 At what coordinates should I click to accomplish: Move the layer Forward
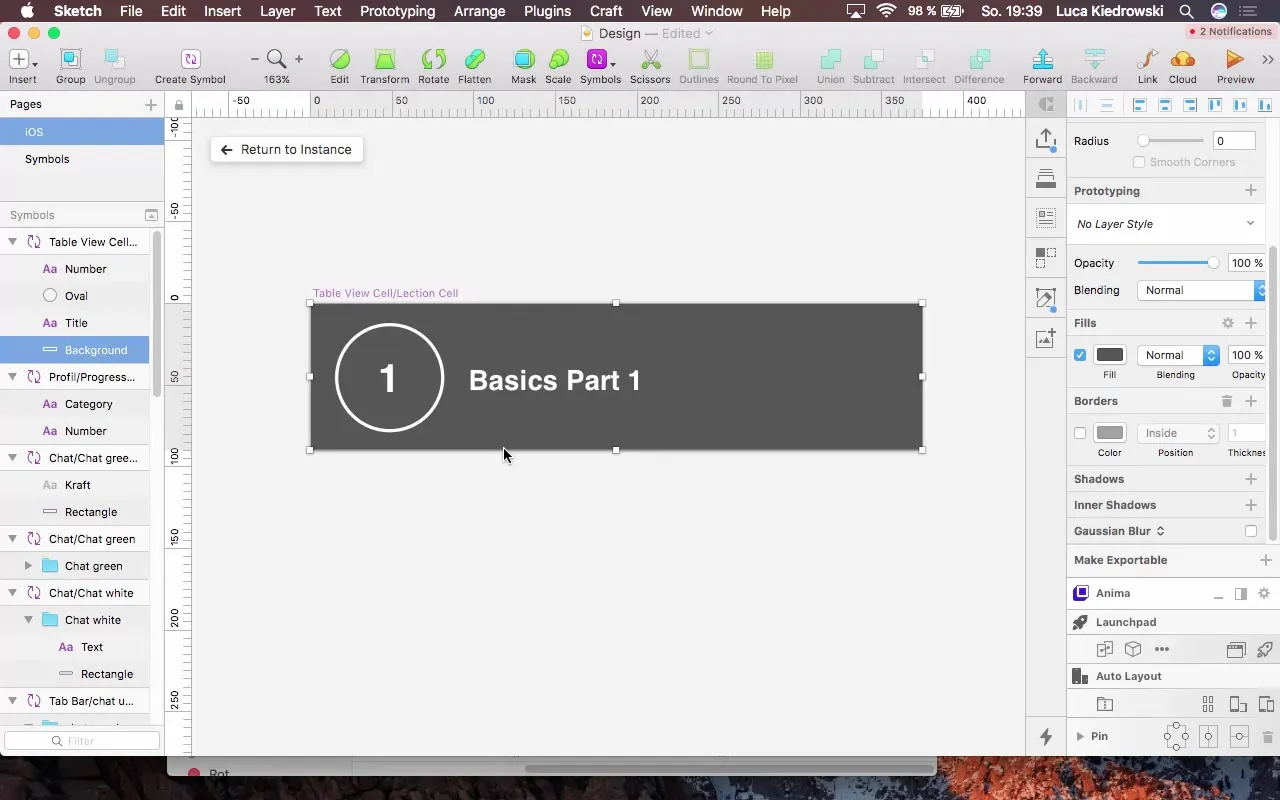1042,65
